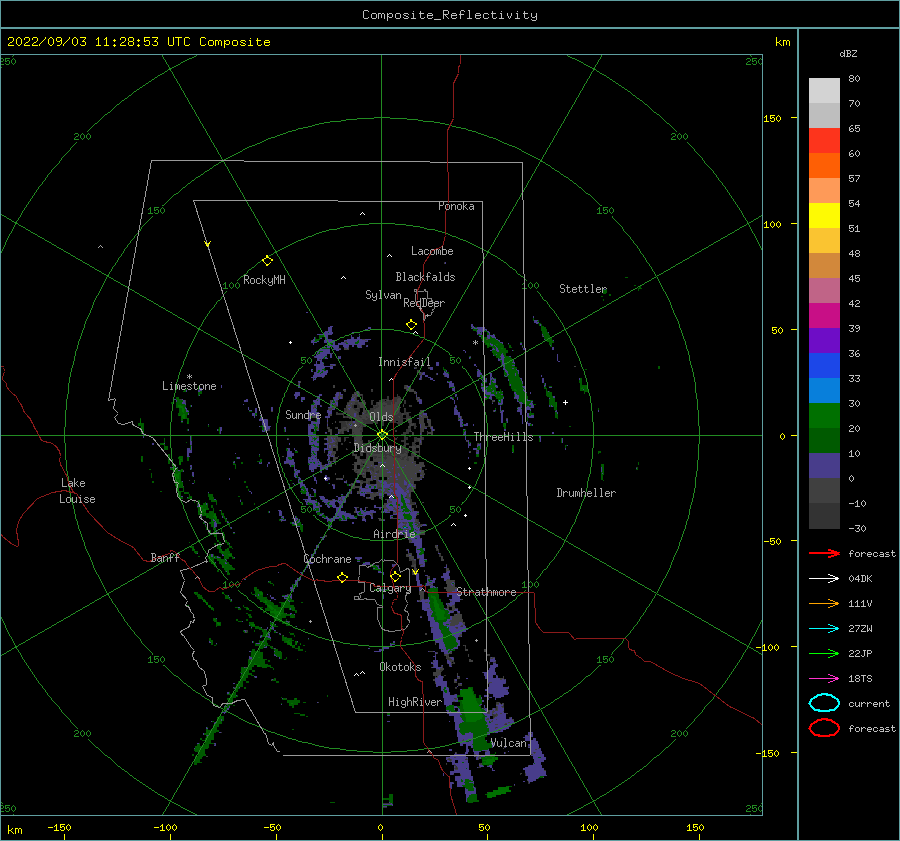Click the Banff label
This screenshot has width=900, height=841.
point(165,557)
